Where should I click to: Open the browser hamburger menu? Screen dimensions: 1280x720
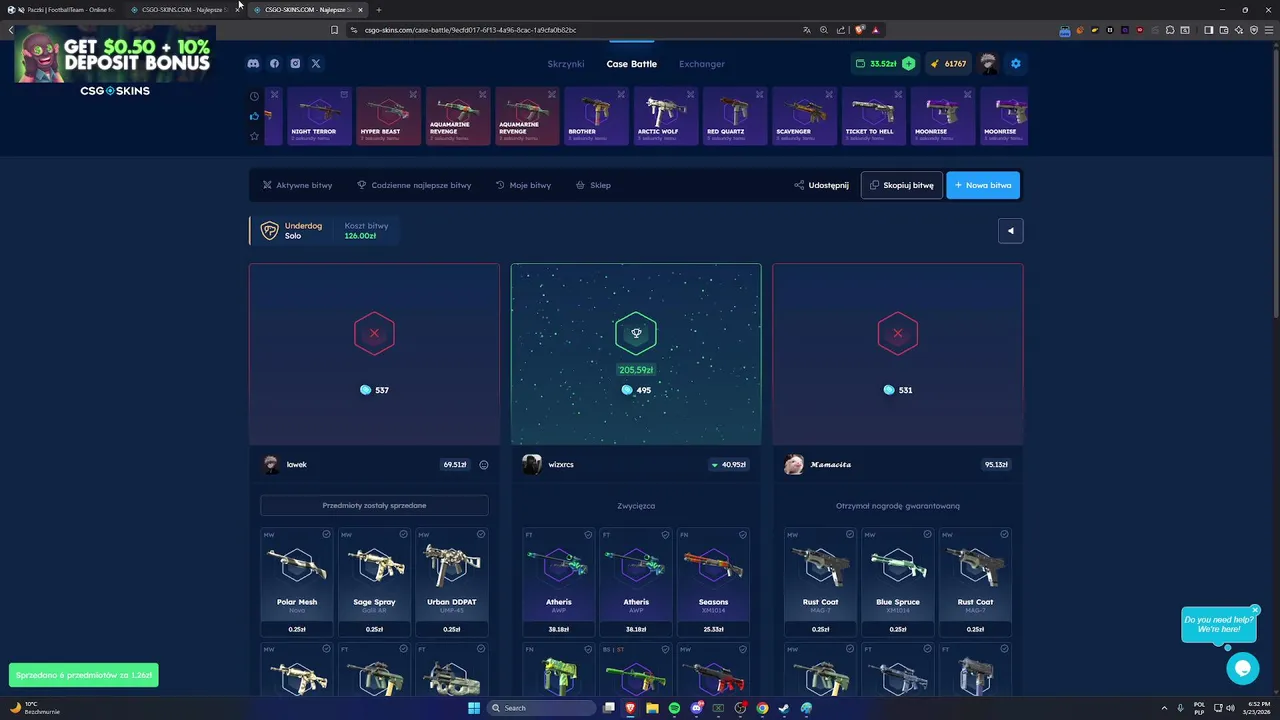tap(1267, 30)
